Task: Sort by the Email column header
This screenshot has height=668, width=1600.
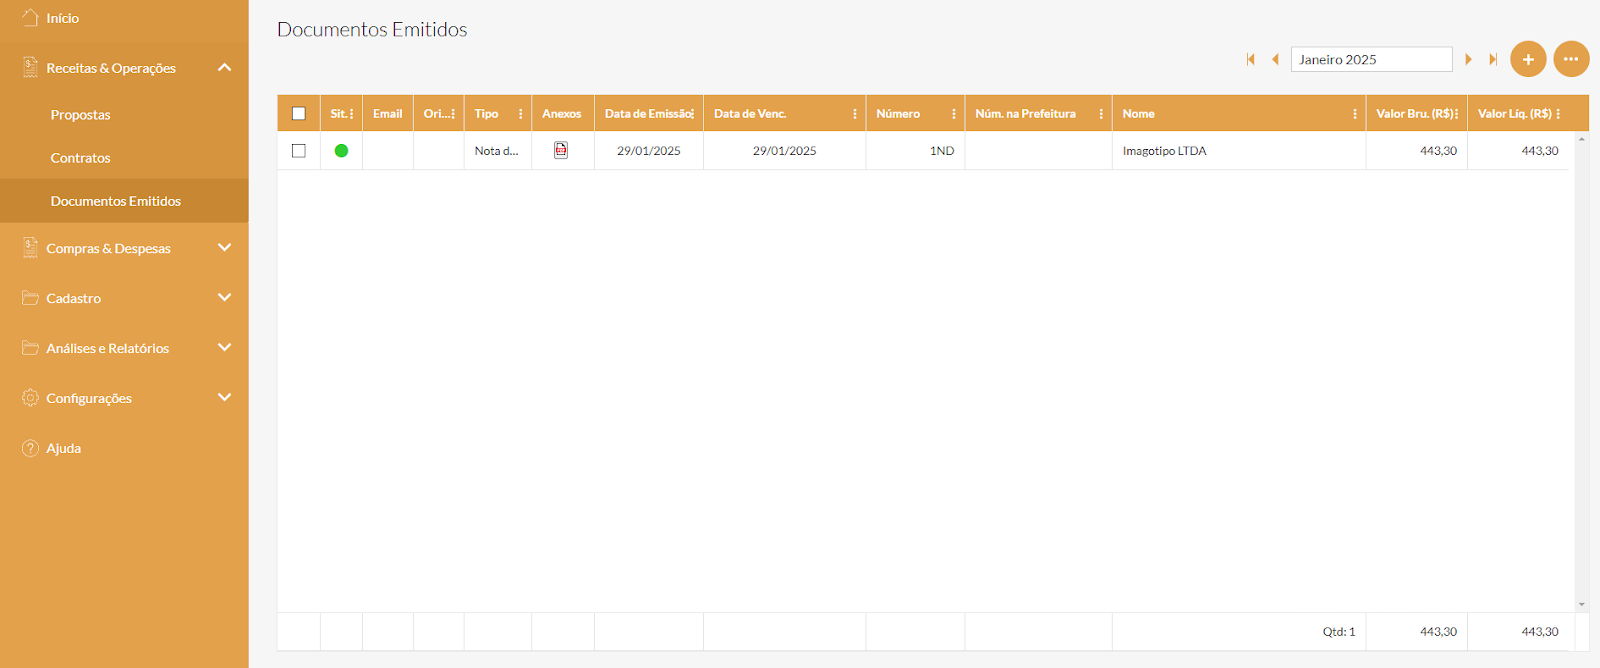Action: point(388,114)
